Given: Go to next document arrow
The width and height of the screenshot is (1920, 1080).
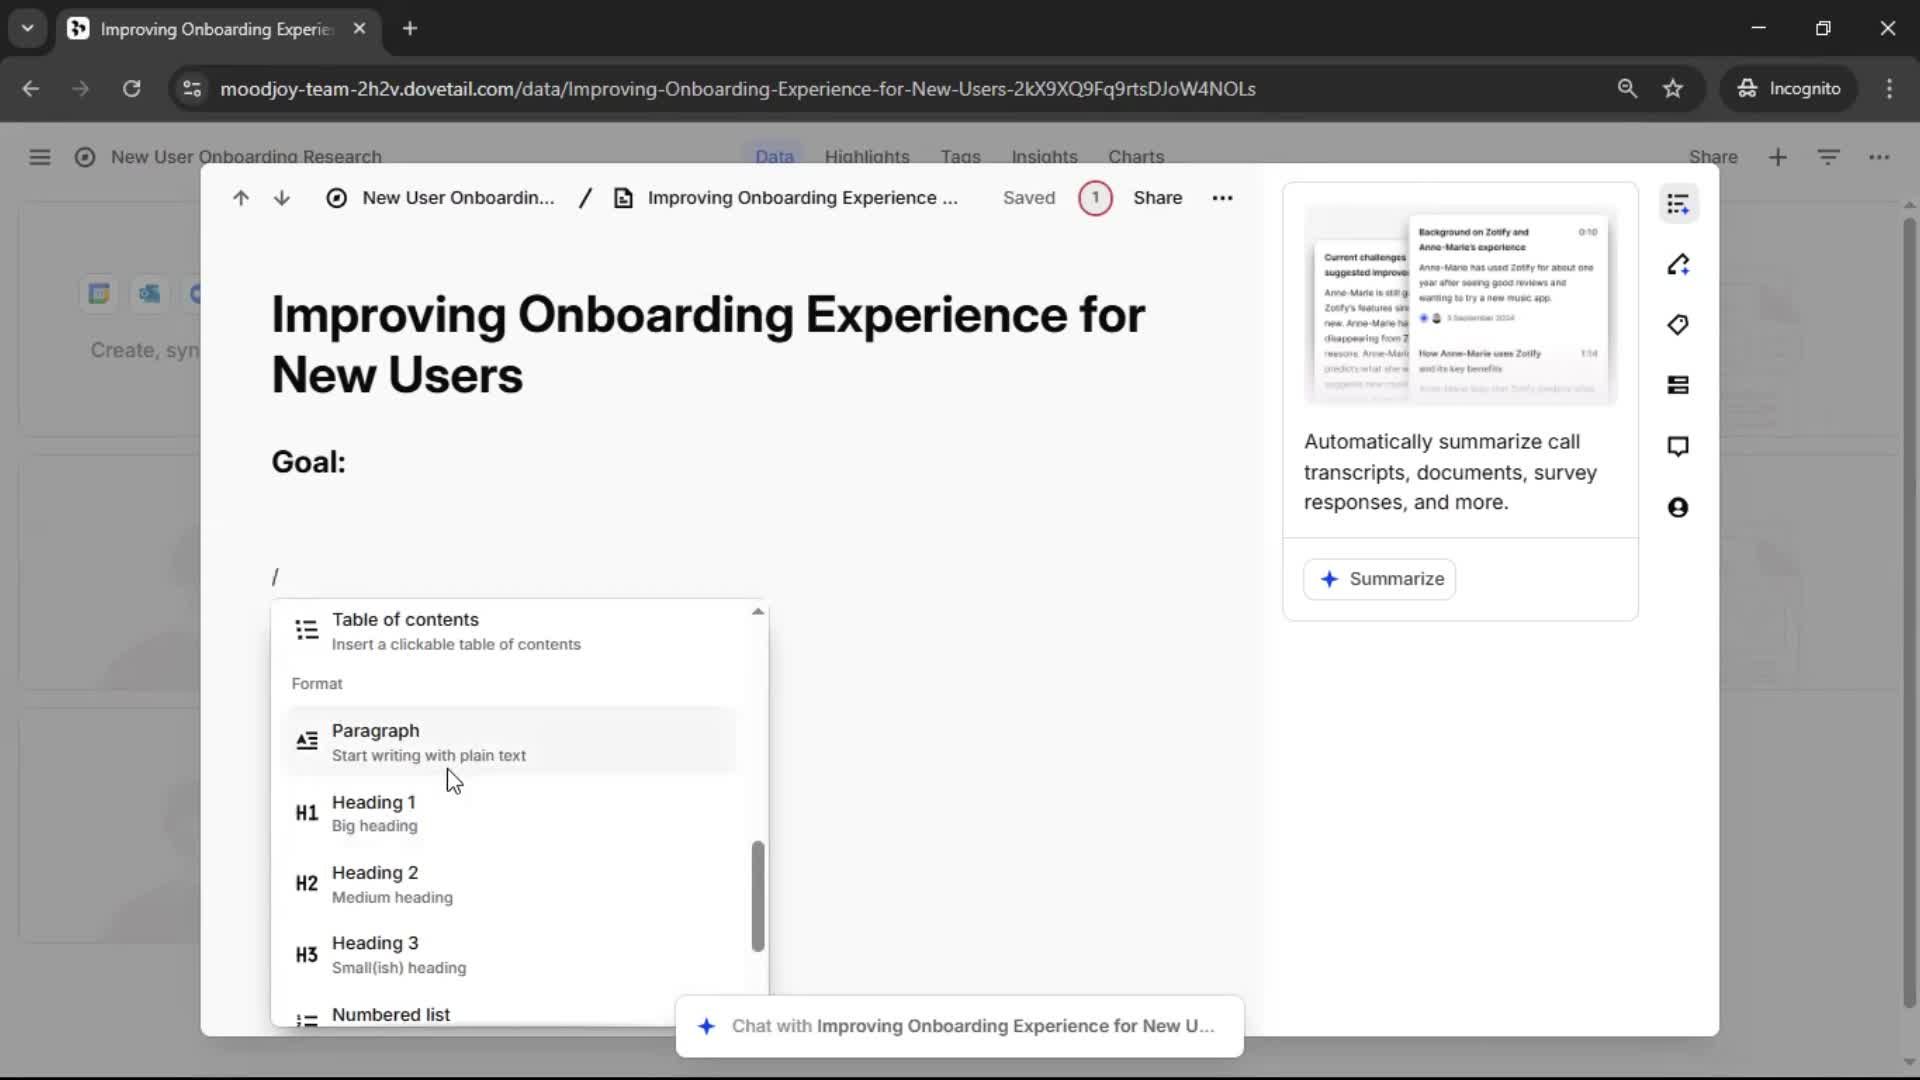Looking at the screenshot, I should [x=282, y=198].
